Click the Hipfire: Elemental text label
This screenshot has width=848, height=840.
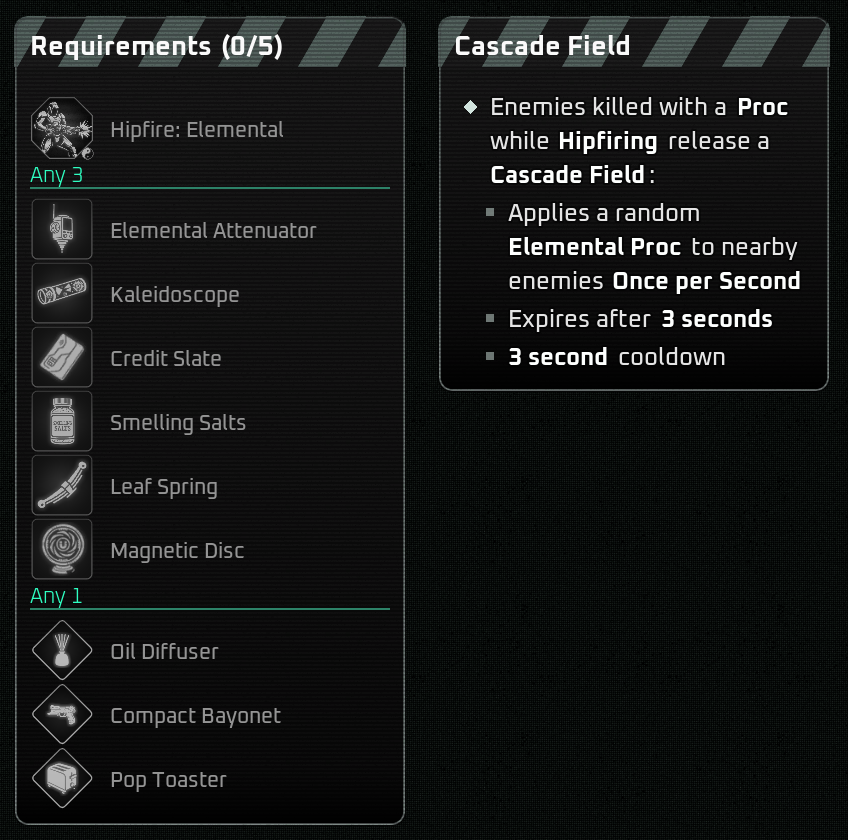197,130
